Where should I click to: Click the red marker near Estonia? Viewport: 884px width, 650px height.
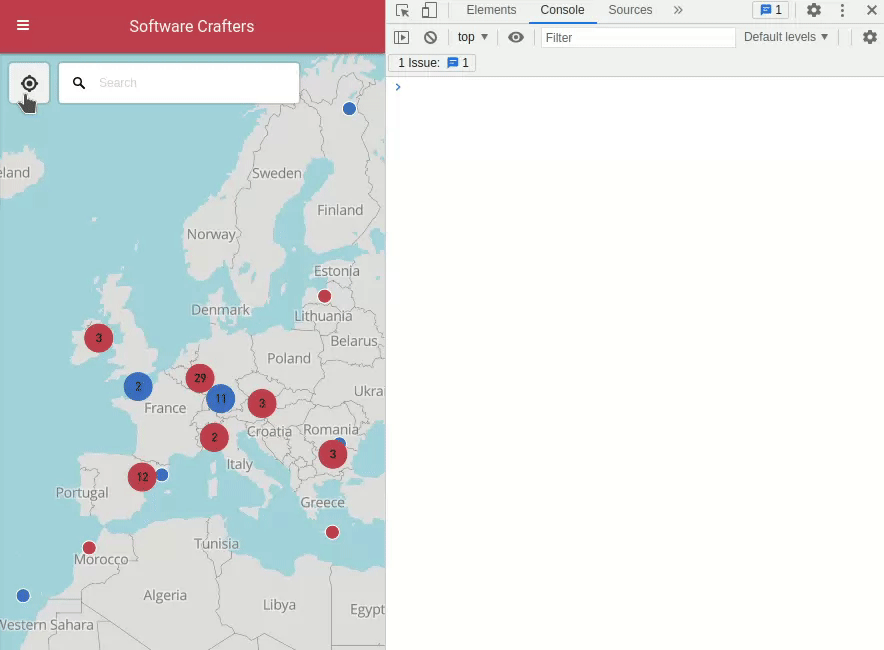click(x=325, y=296)
